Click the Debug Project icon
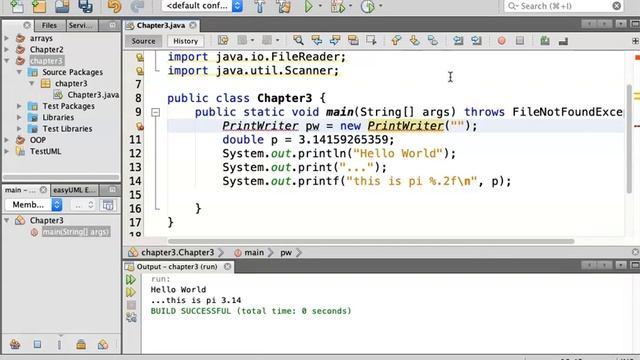The image size is (640, 360). [338, 6]
